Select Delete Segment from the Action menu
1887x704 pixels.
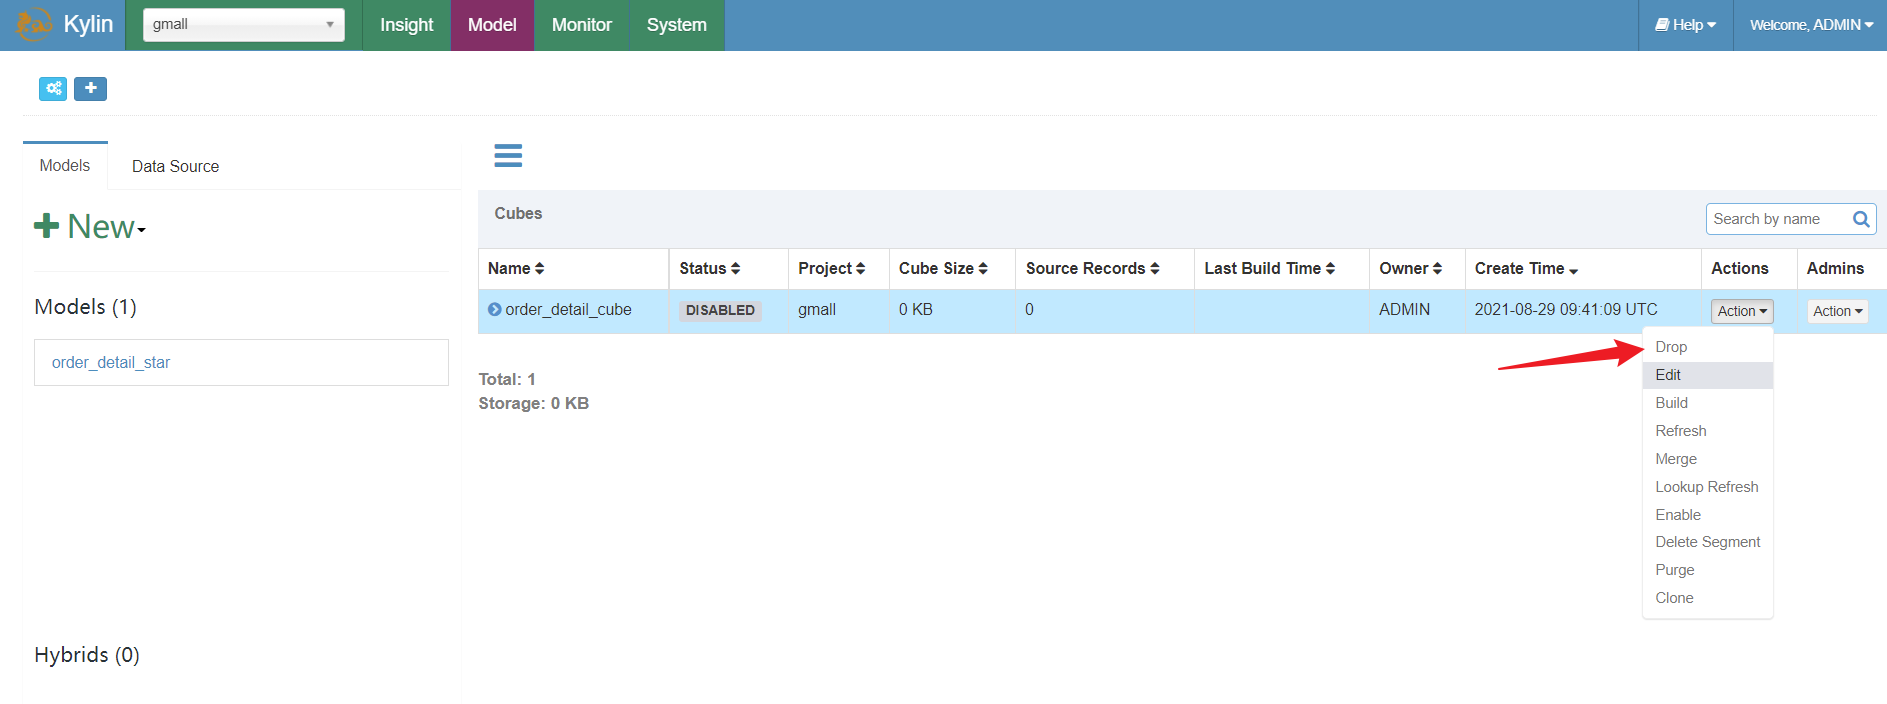point(1707,542)
